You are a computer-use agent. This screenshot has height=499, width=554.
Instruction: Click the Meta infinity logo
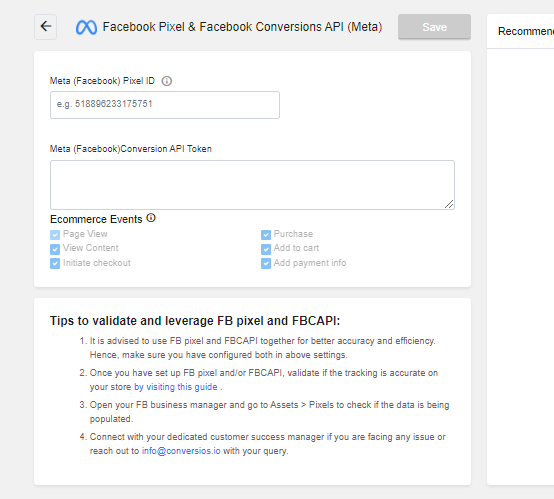pos(86,27)
